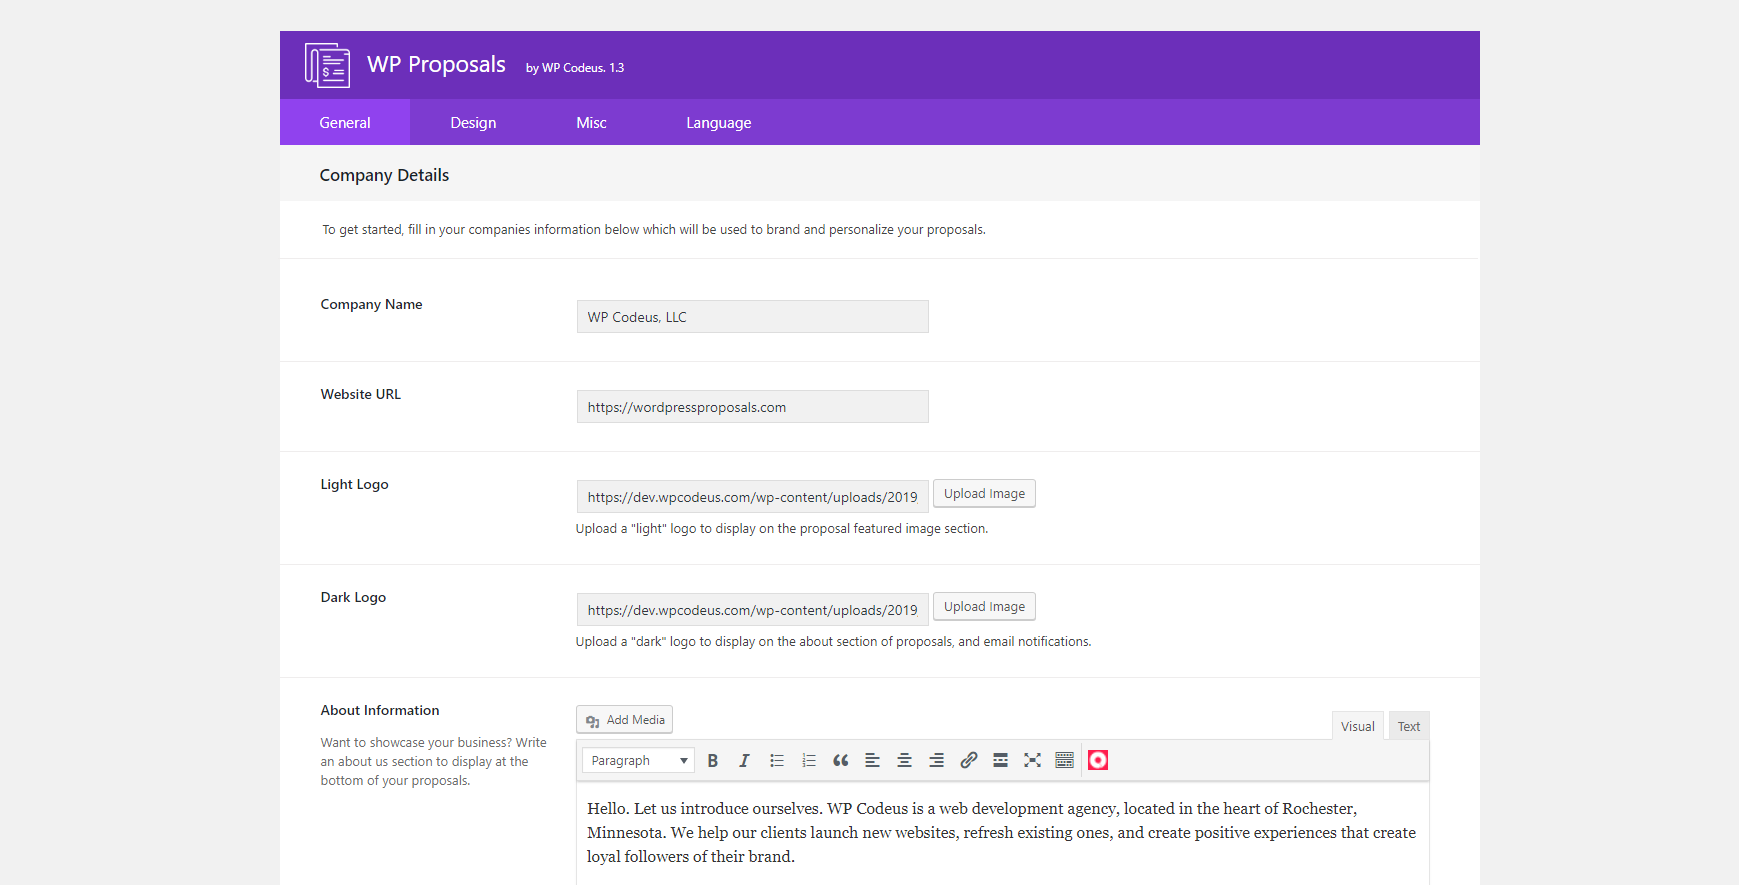Insert Read More tag

tap(1001, 761)
